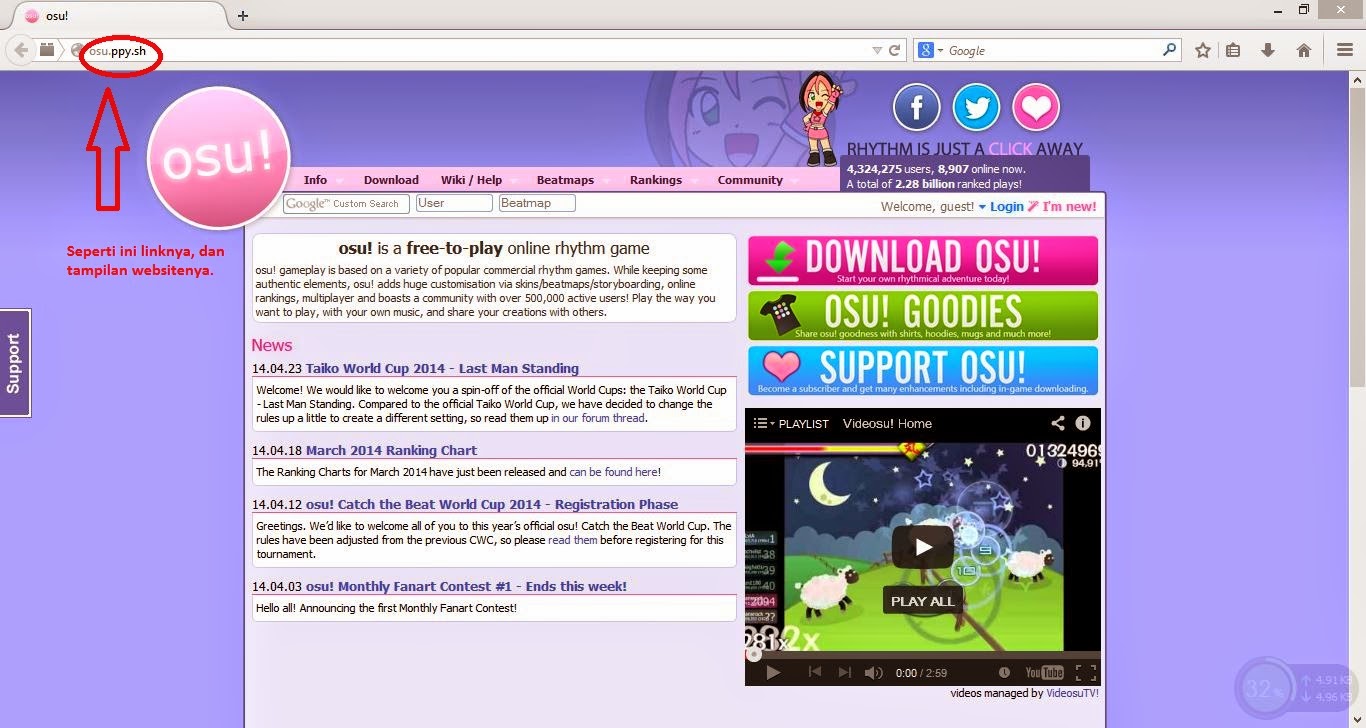
Task: Click the OSU! GOODIES banner
Action: tap(922, 316)
